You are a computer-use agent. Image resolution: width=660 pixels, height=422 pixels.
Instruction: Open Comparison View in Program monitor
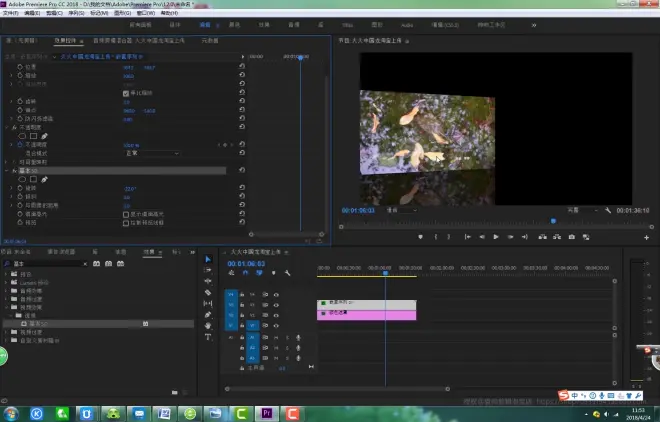click(586, 237)
